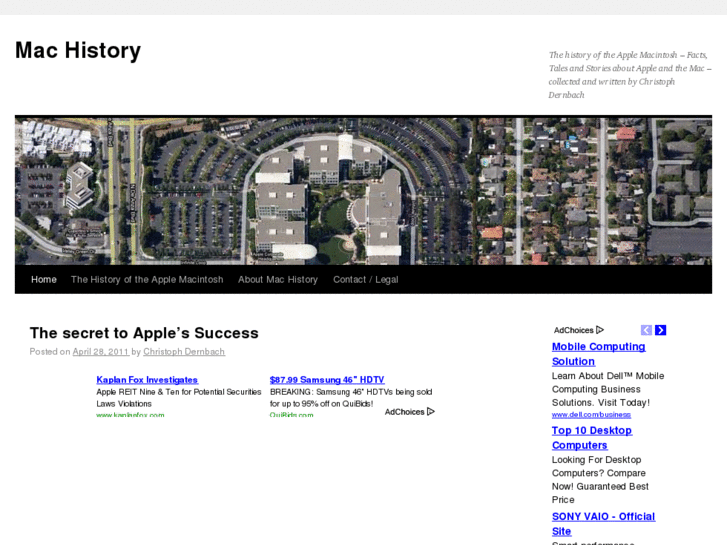Open the Mobile Computing Solution ad
Image resolution: width=727 pixels, height=545 pixels.
(x=599, y=354)
